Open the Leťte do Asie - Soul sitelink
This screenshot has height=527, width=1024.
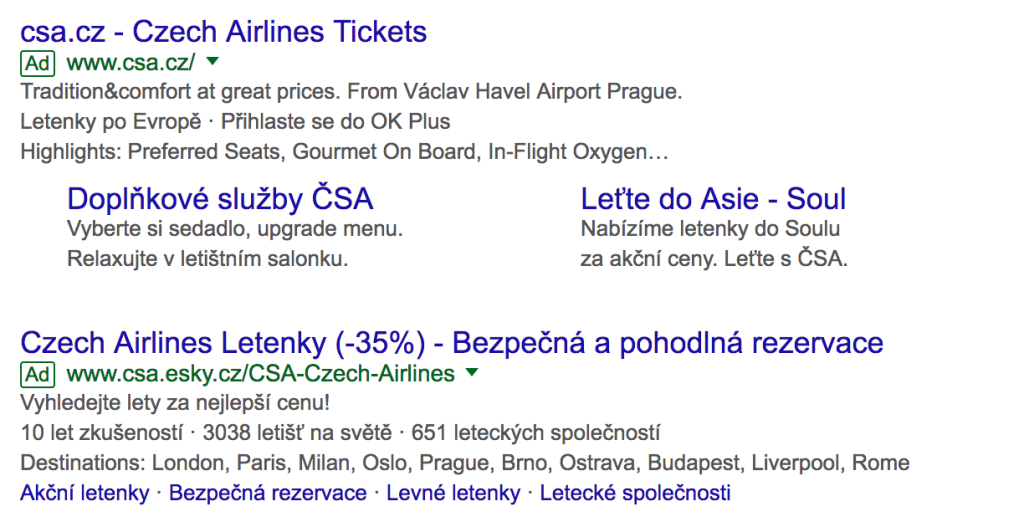tap(713, 199)
